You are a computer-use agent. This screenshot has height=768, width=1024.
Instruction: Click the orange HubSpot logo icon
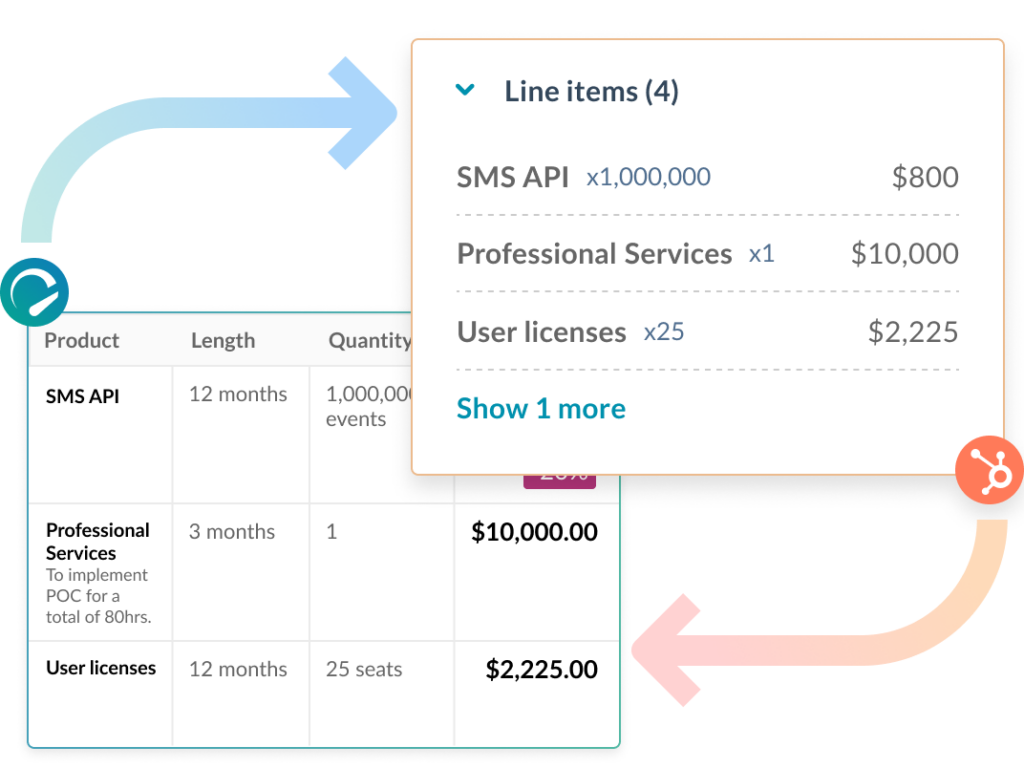coord(990,470)
